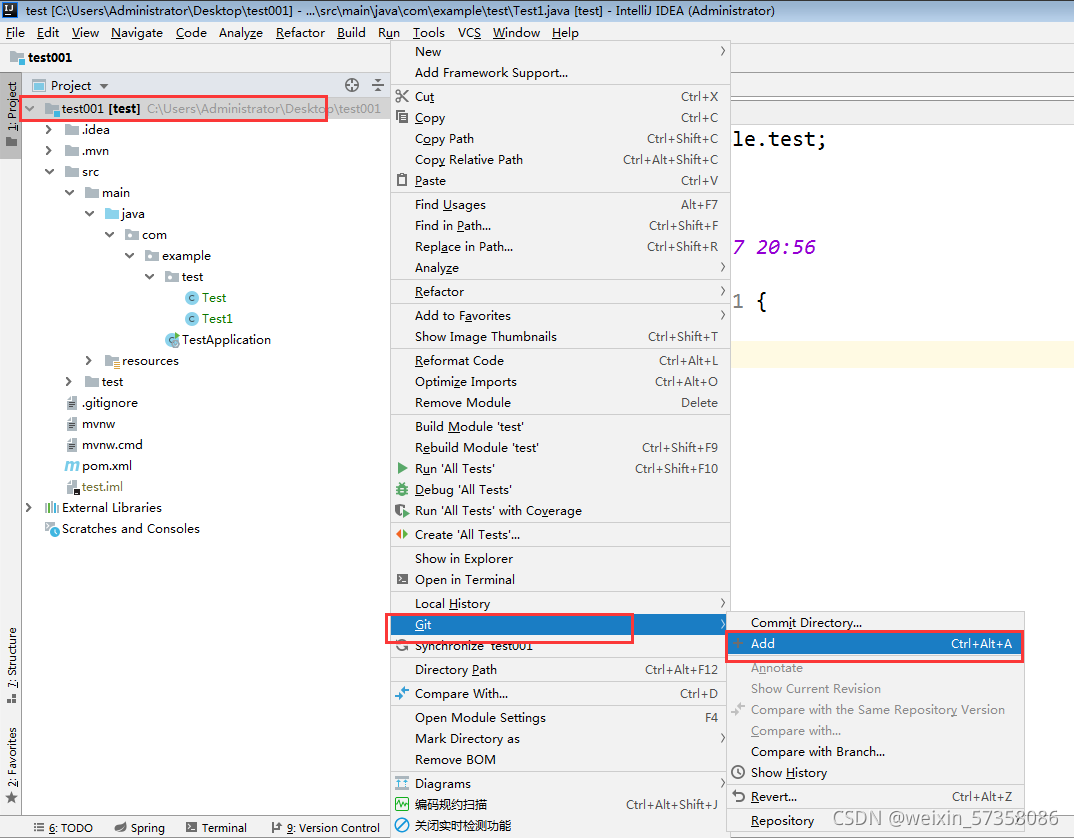Click the Scratches and Consoles icon
The image size is (1074, 838).
52,529
